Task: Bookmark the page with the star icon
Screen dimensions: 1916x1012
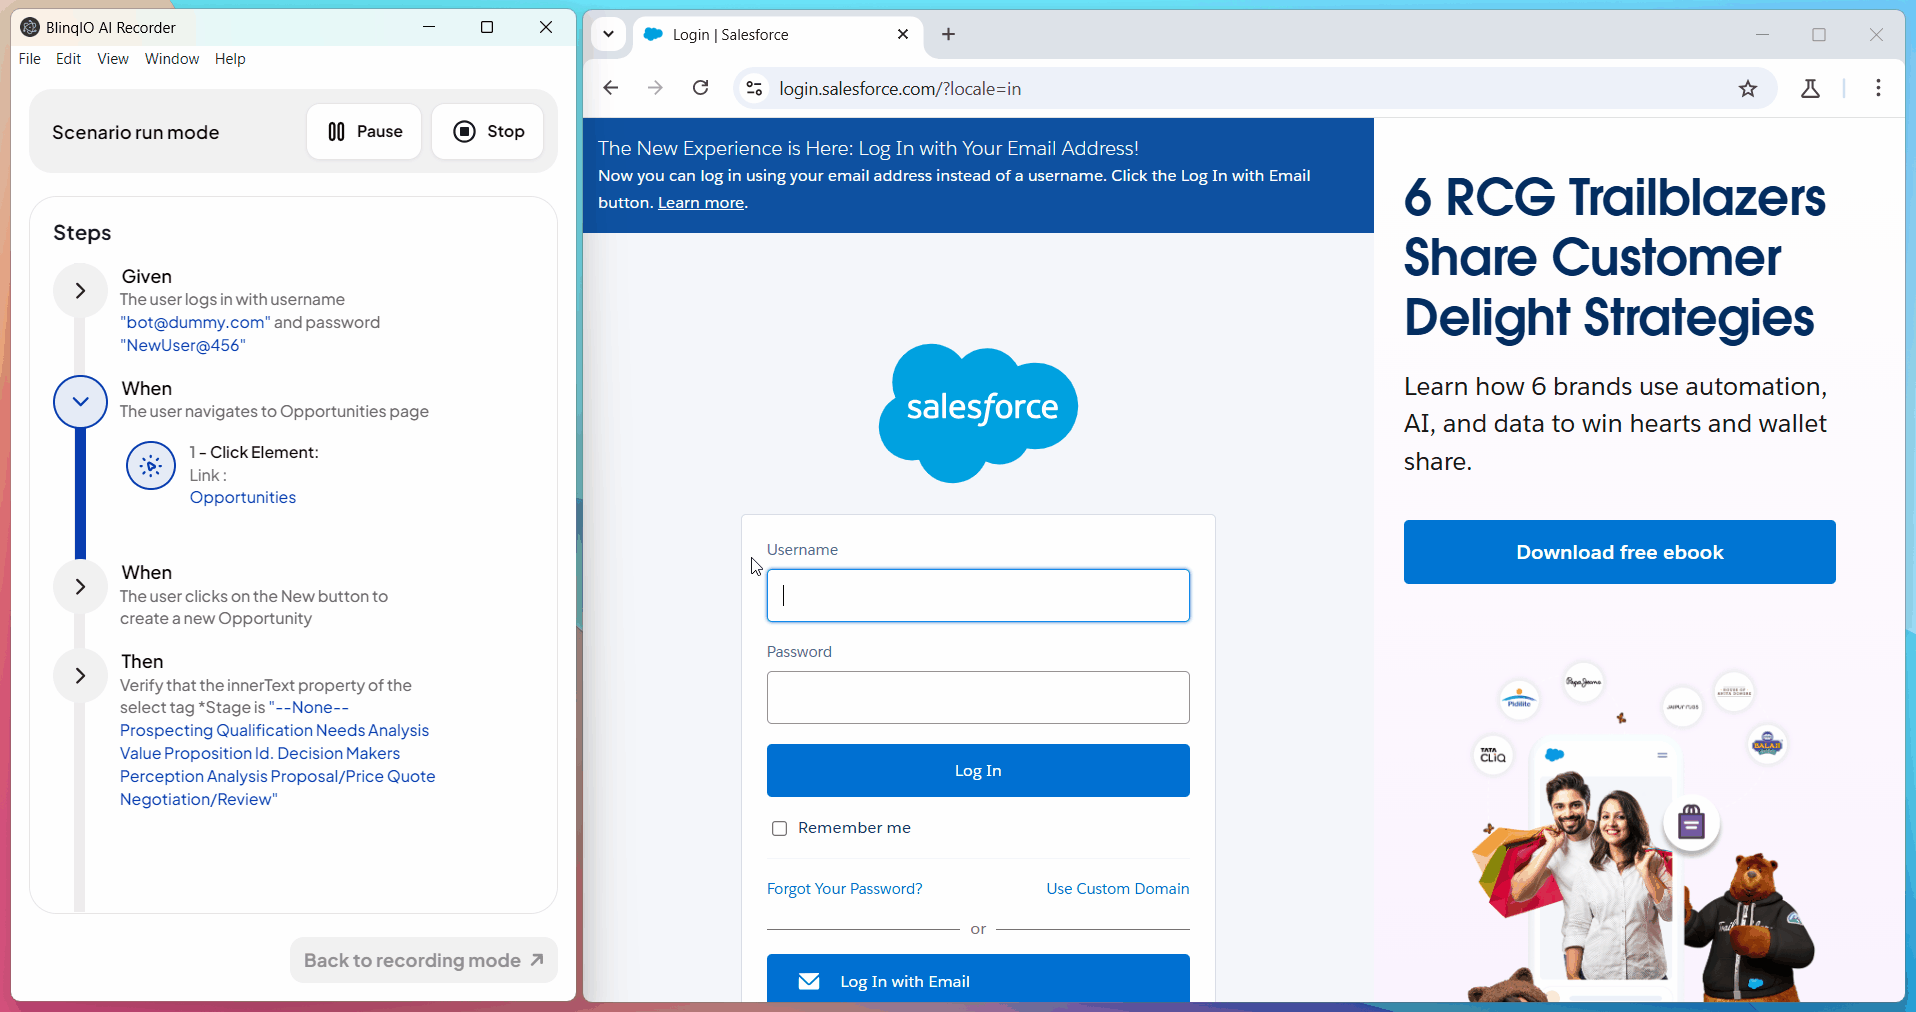Action: pyautogui.click(x=1748, y=88)
